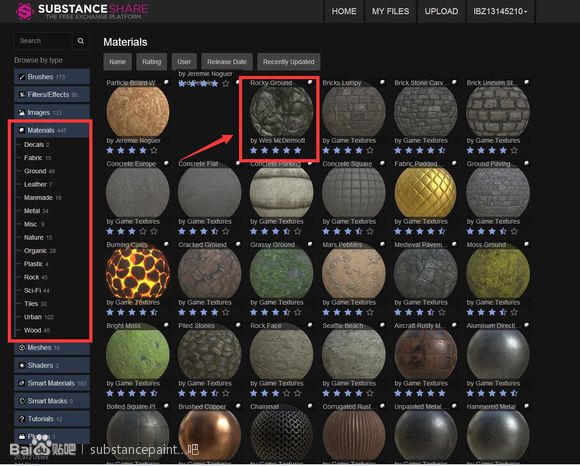Click the Smart Masks category icon
Screen dimensions: 580x466
pos(22,401)
